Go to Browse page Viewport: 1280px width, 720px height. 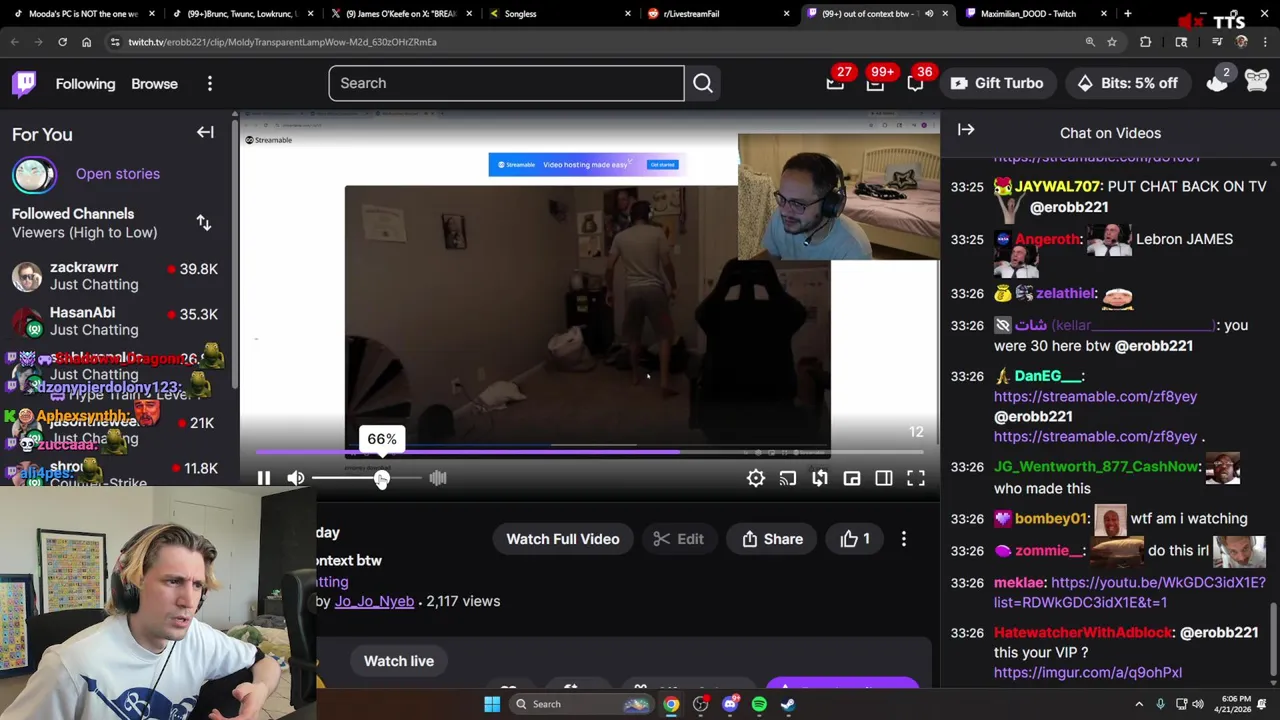coord(154,84)
